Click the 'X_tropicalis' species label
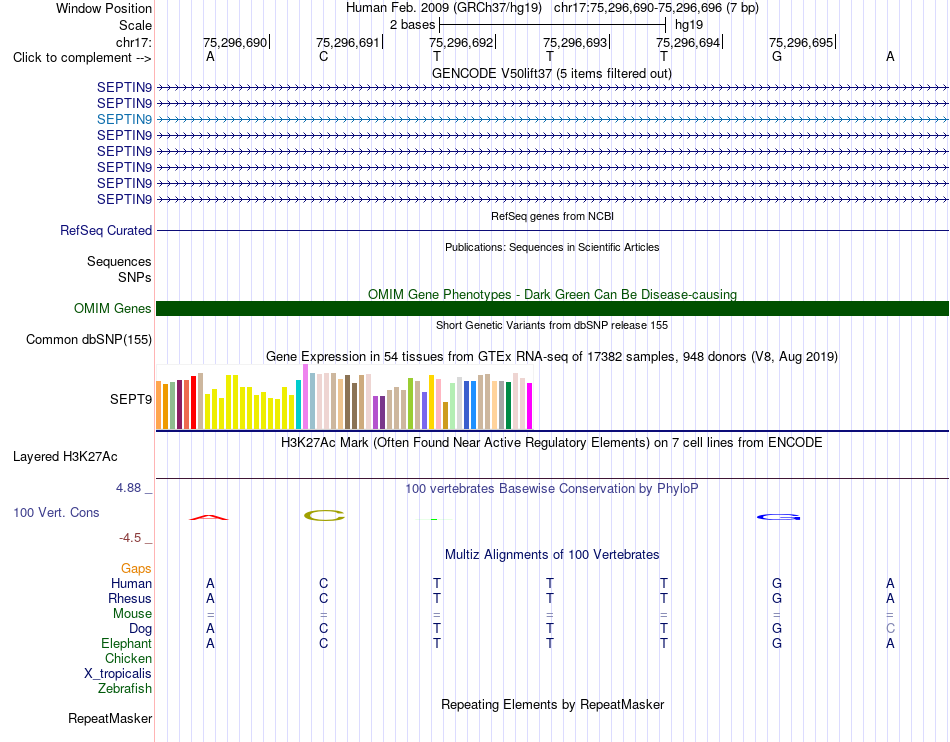 (x=118, y=674)
